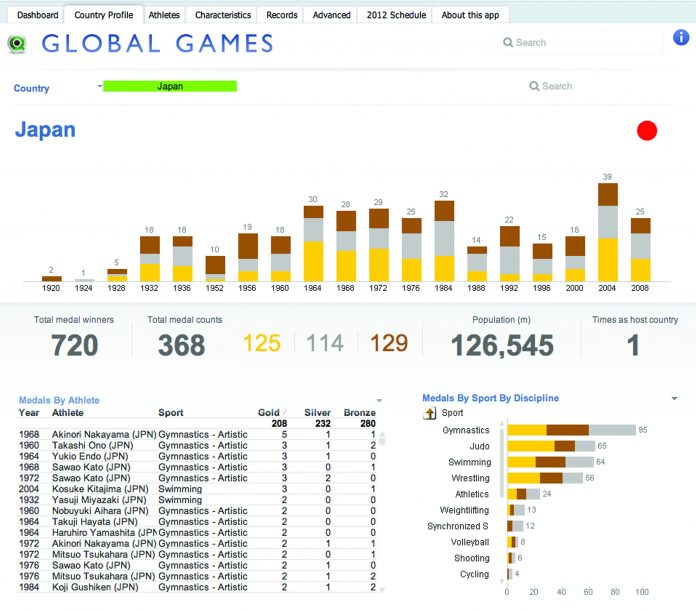Click the green Qlik logo icon
Image resolution: width=696 pixels, height=610 pixels.
point(17,44)
